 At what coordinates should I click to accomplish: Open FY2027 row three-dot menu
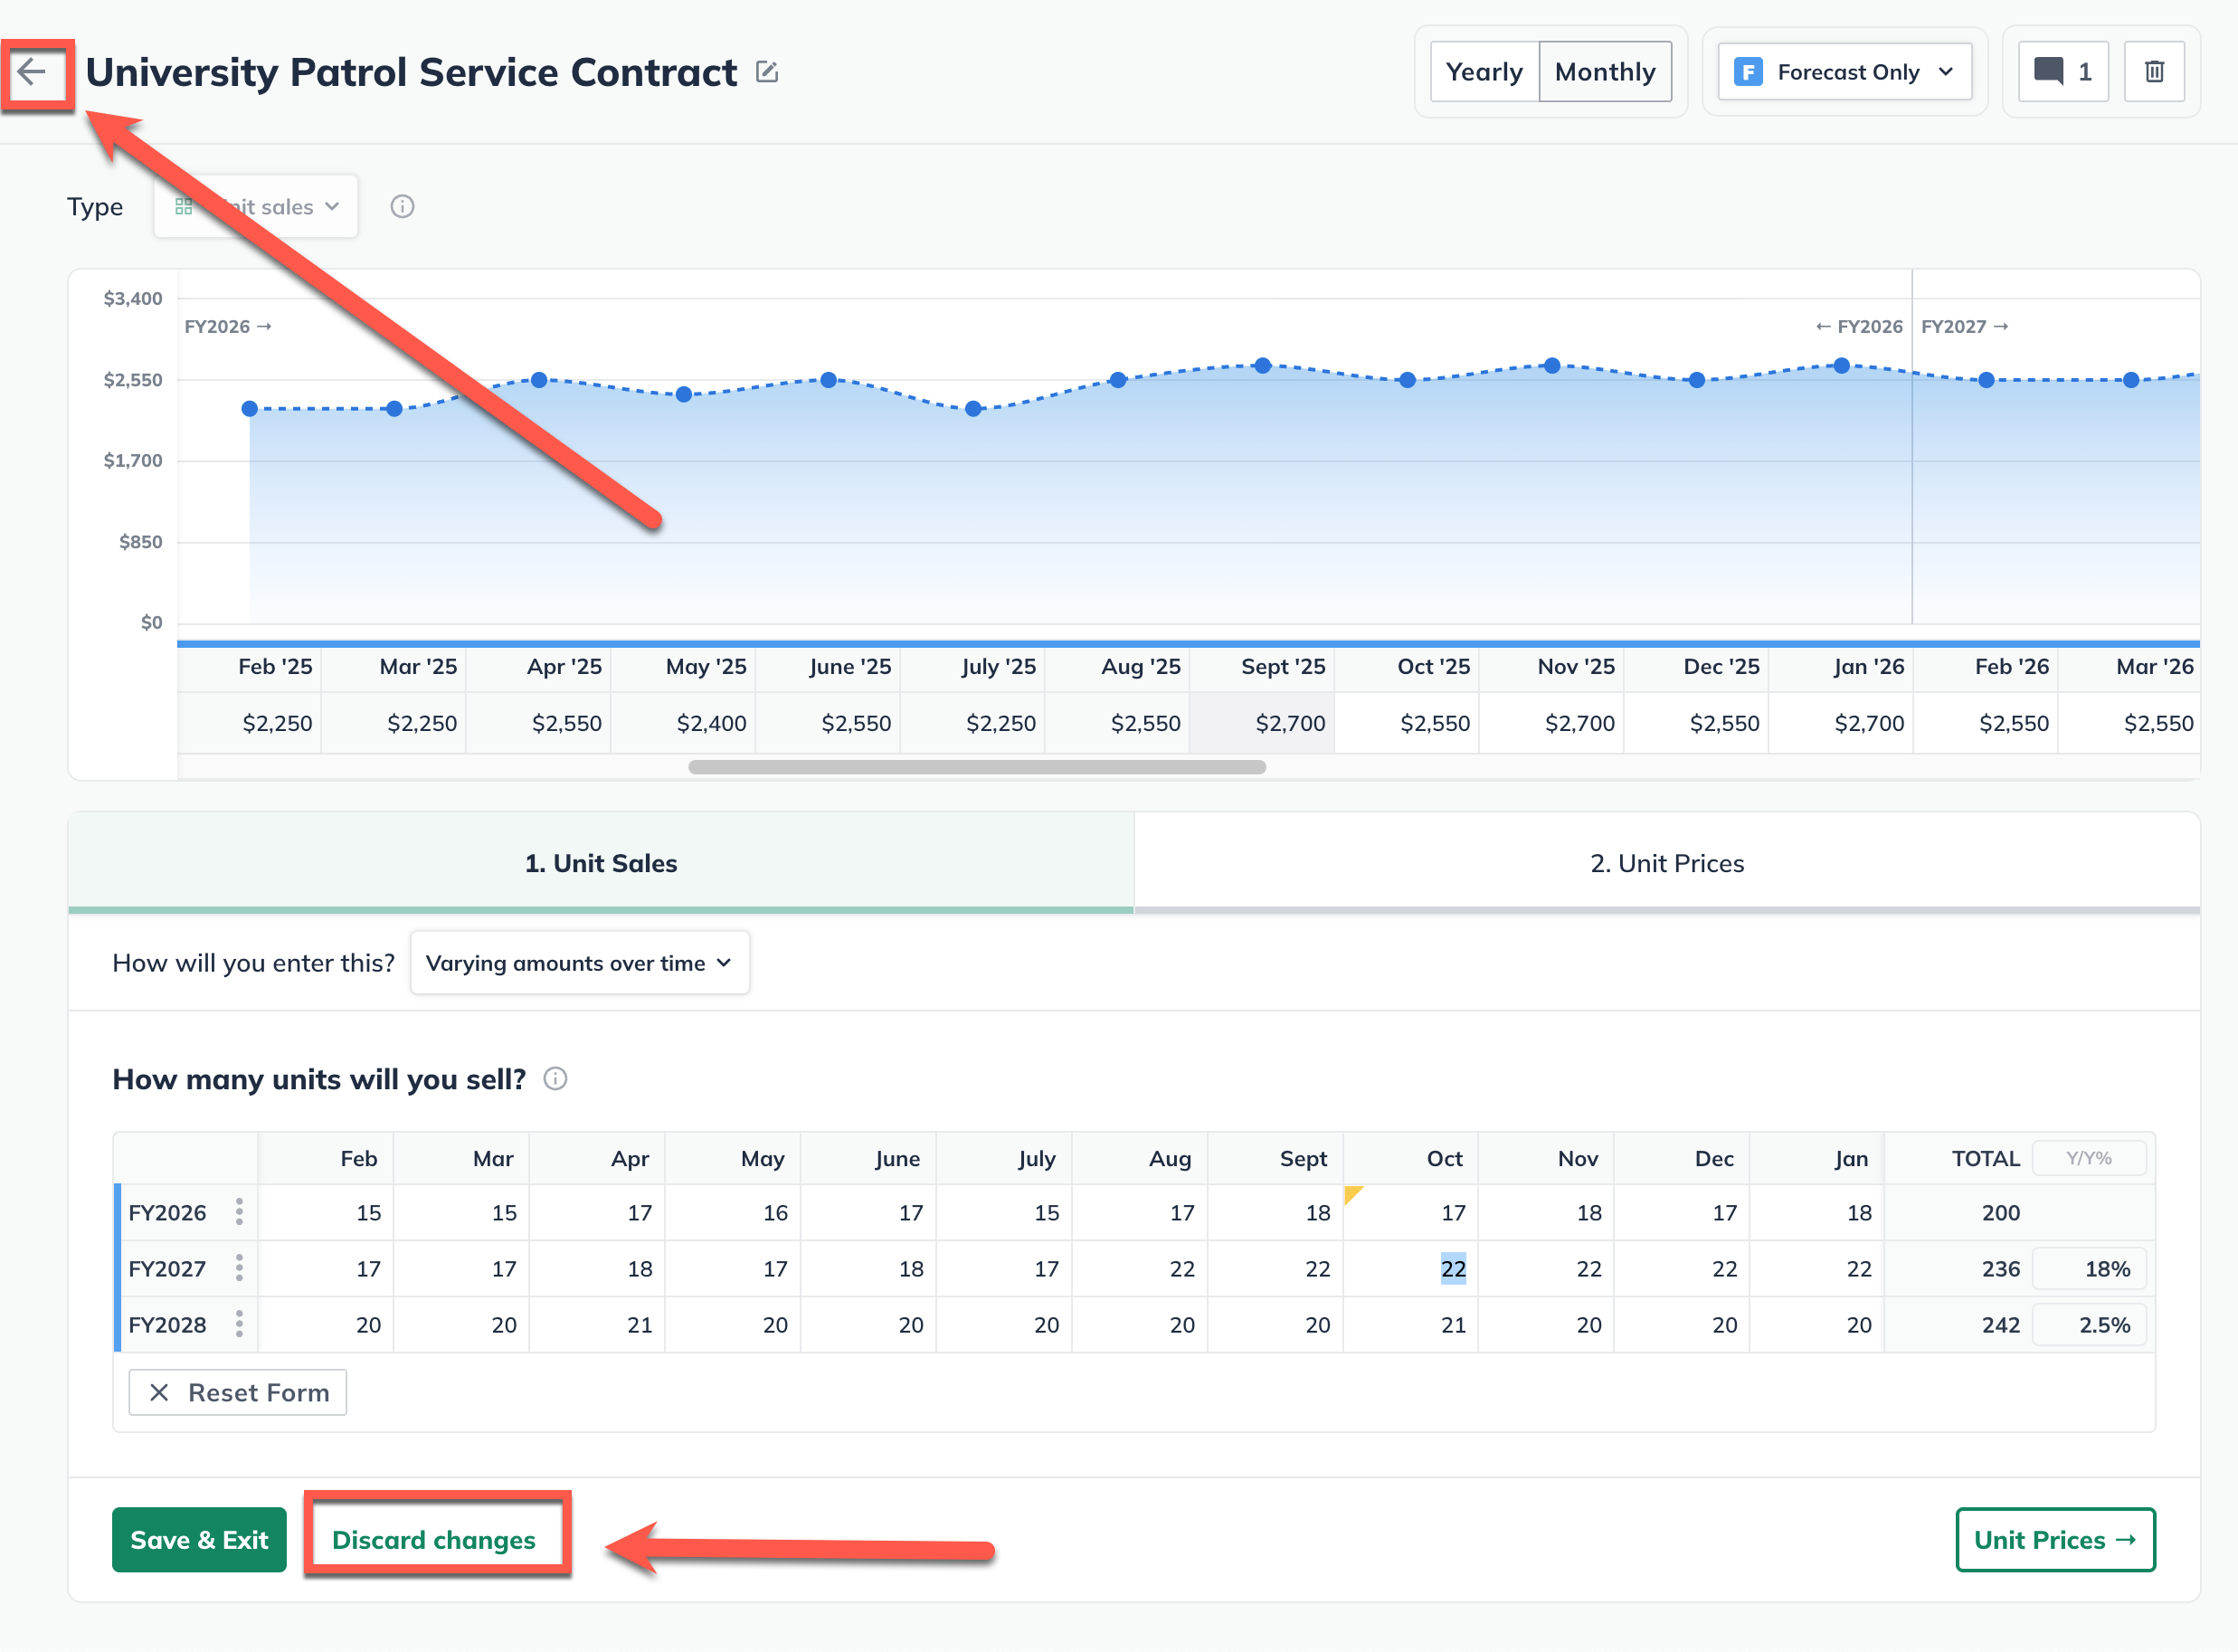pyautogui.click(x=239, y=1268)
